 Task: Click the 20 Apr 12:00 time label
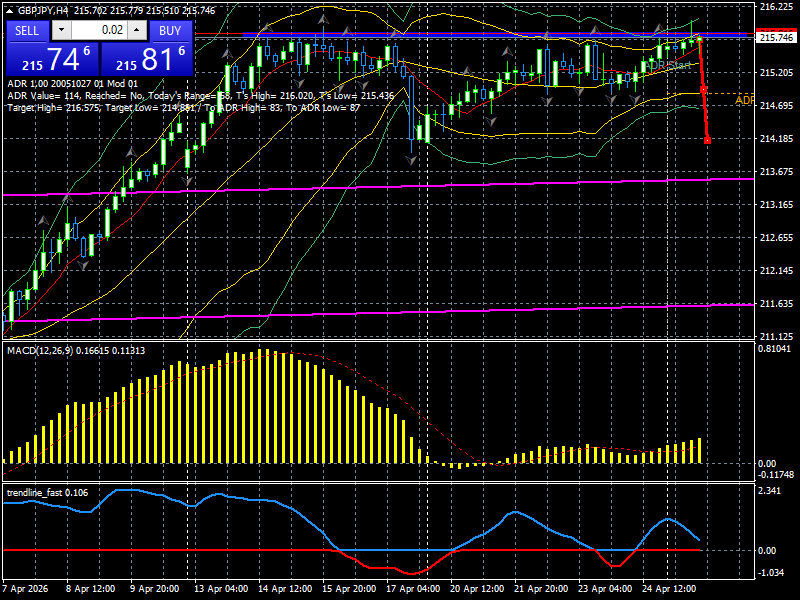click(x=477, y=589)
